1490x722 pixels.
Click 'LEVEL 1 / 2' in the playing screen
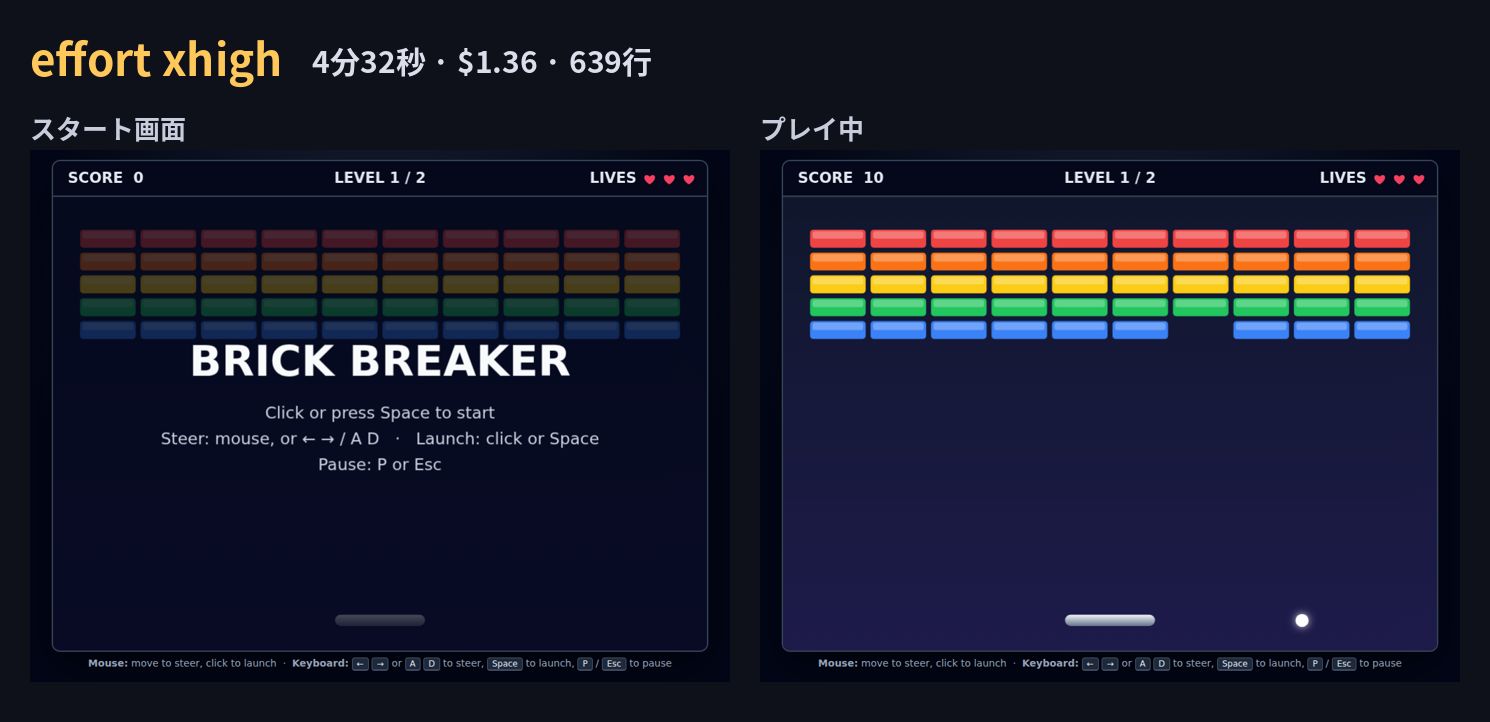[1110, 178]
